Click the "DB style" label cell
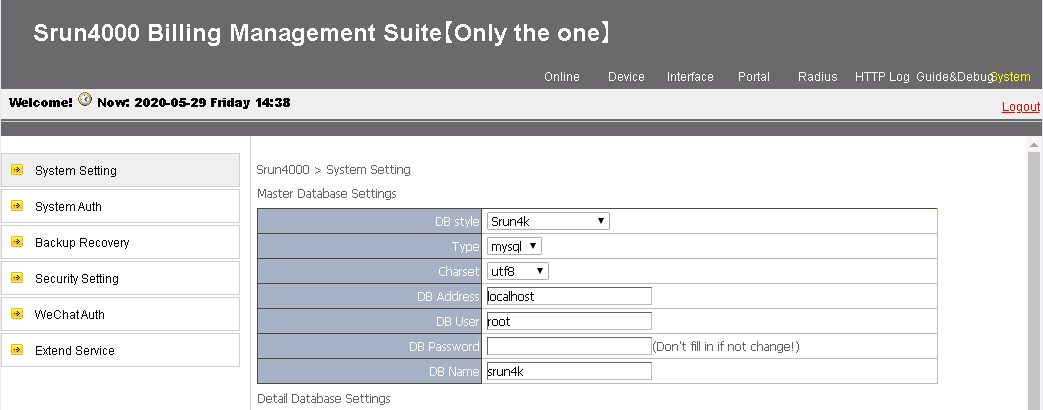1043x410 pixels. tap(369, 221)
